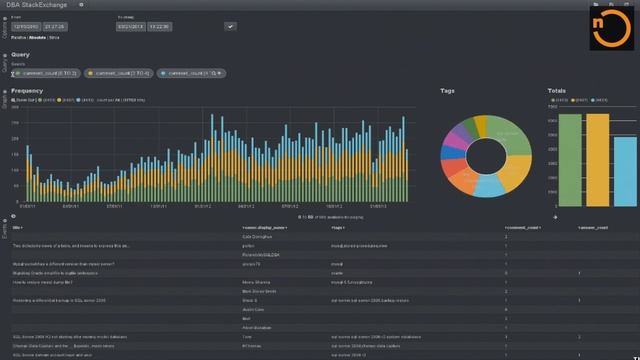The width and height of the screenshot is (640, 360).
Task: Edit the To date field
Action: (x=131, y=27)
